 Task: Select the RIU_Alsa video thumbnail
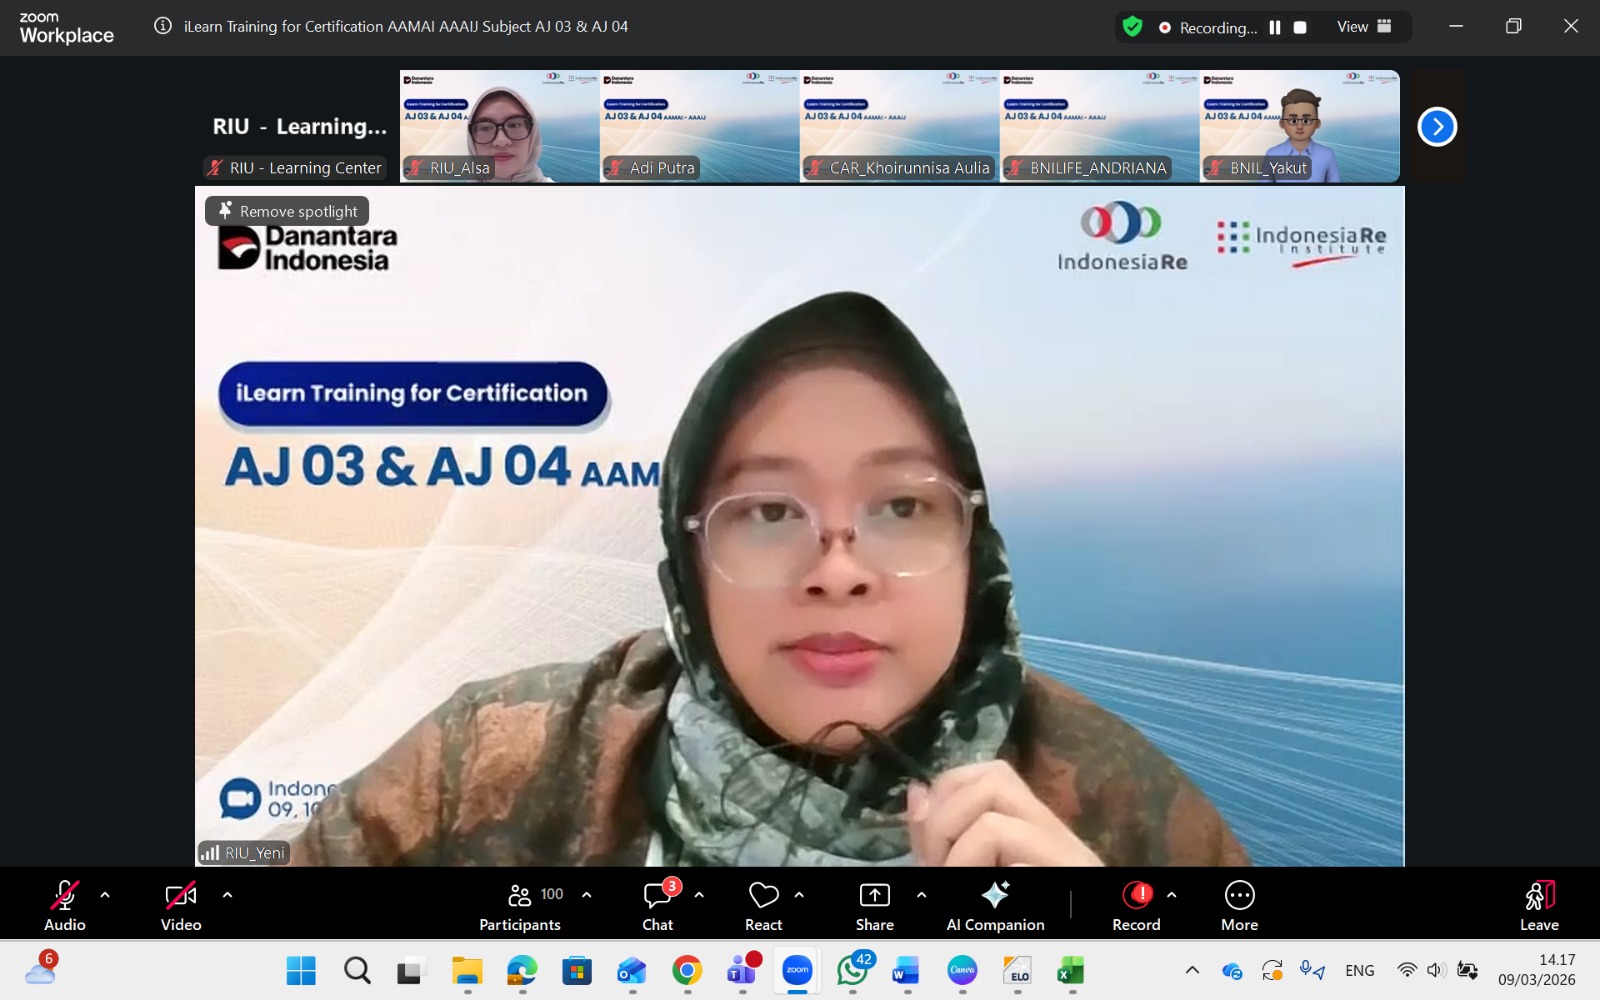click(499, 126)
